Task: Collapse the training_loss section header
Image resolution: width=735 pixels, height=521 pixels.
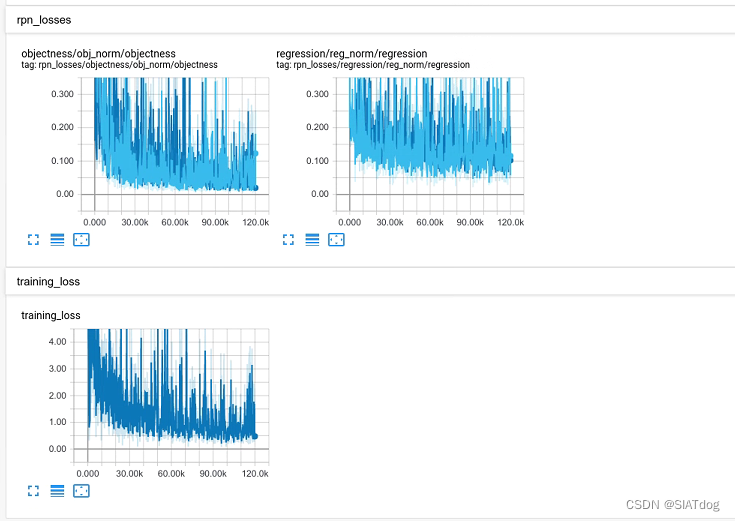Action: tap(370, 281)
